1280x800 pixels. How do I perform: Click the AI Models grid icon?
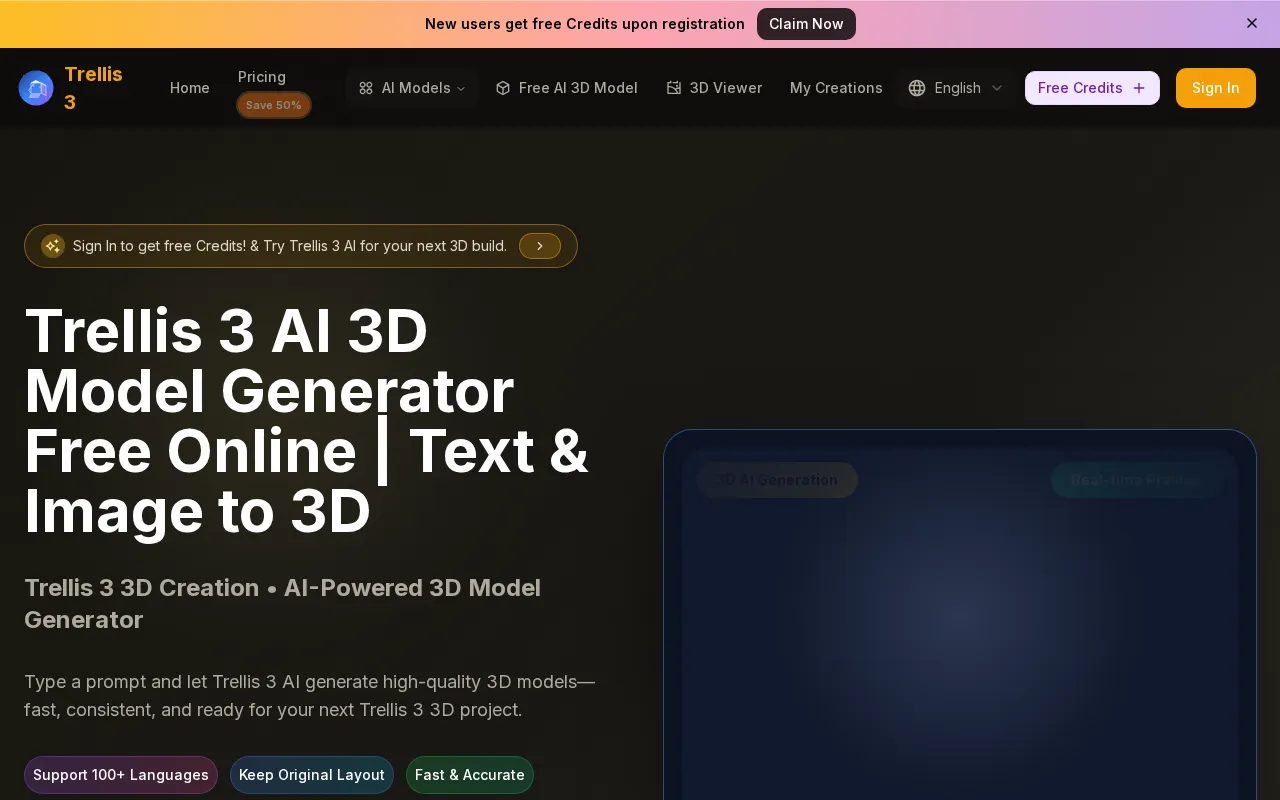click(366, 88)
